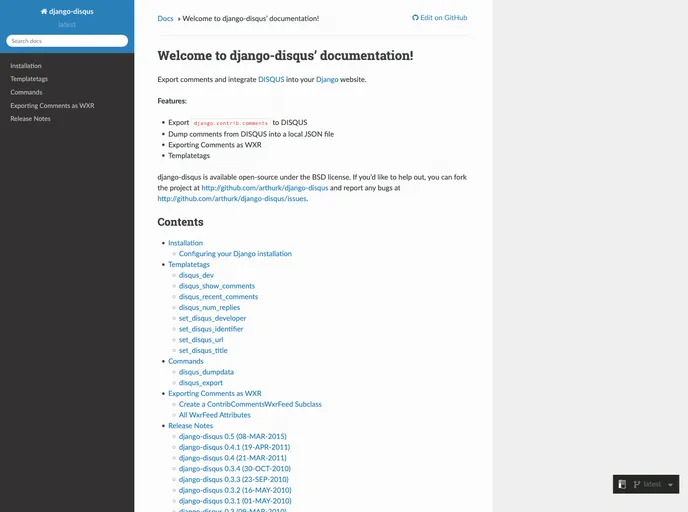Click the home icon beside django-disqus
Screen dimensions: 688x512
(x=44, y=11)
